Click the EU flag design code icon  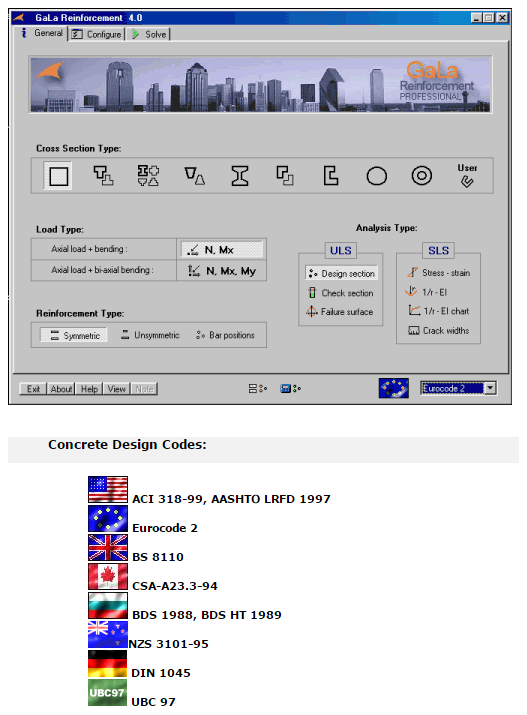[x=393, y=388]
